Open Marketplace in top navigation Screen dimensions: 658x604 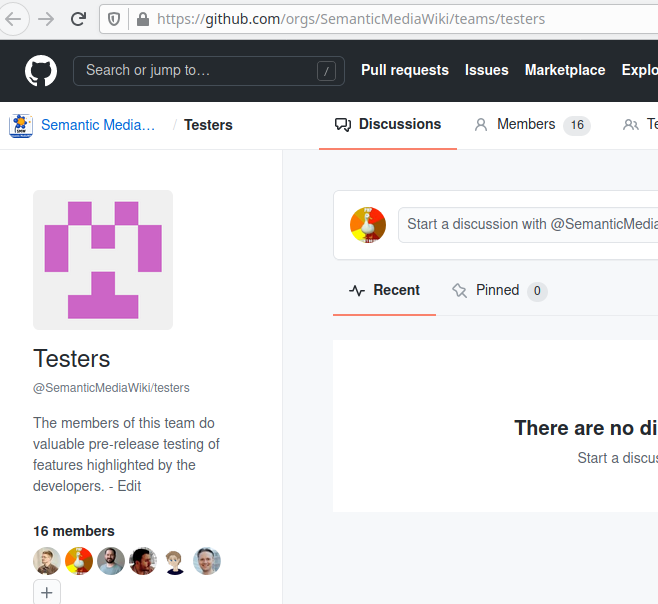(565, 70)
